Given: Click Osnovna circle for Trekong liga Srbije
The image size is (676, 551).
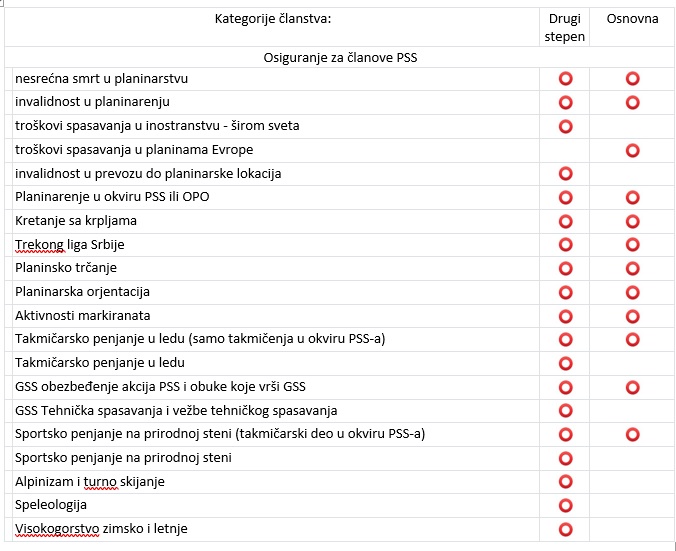Looking at the screenshot, I should tap(632, 245).
